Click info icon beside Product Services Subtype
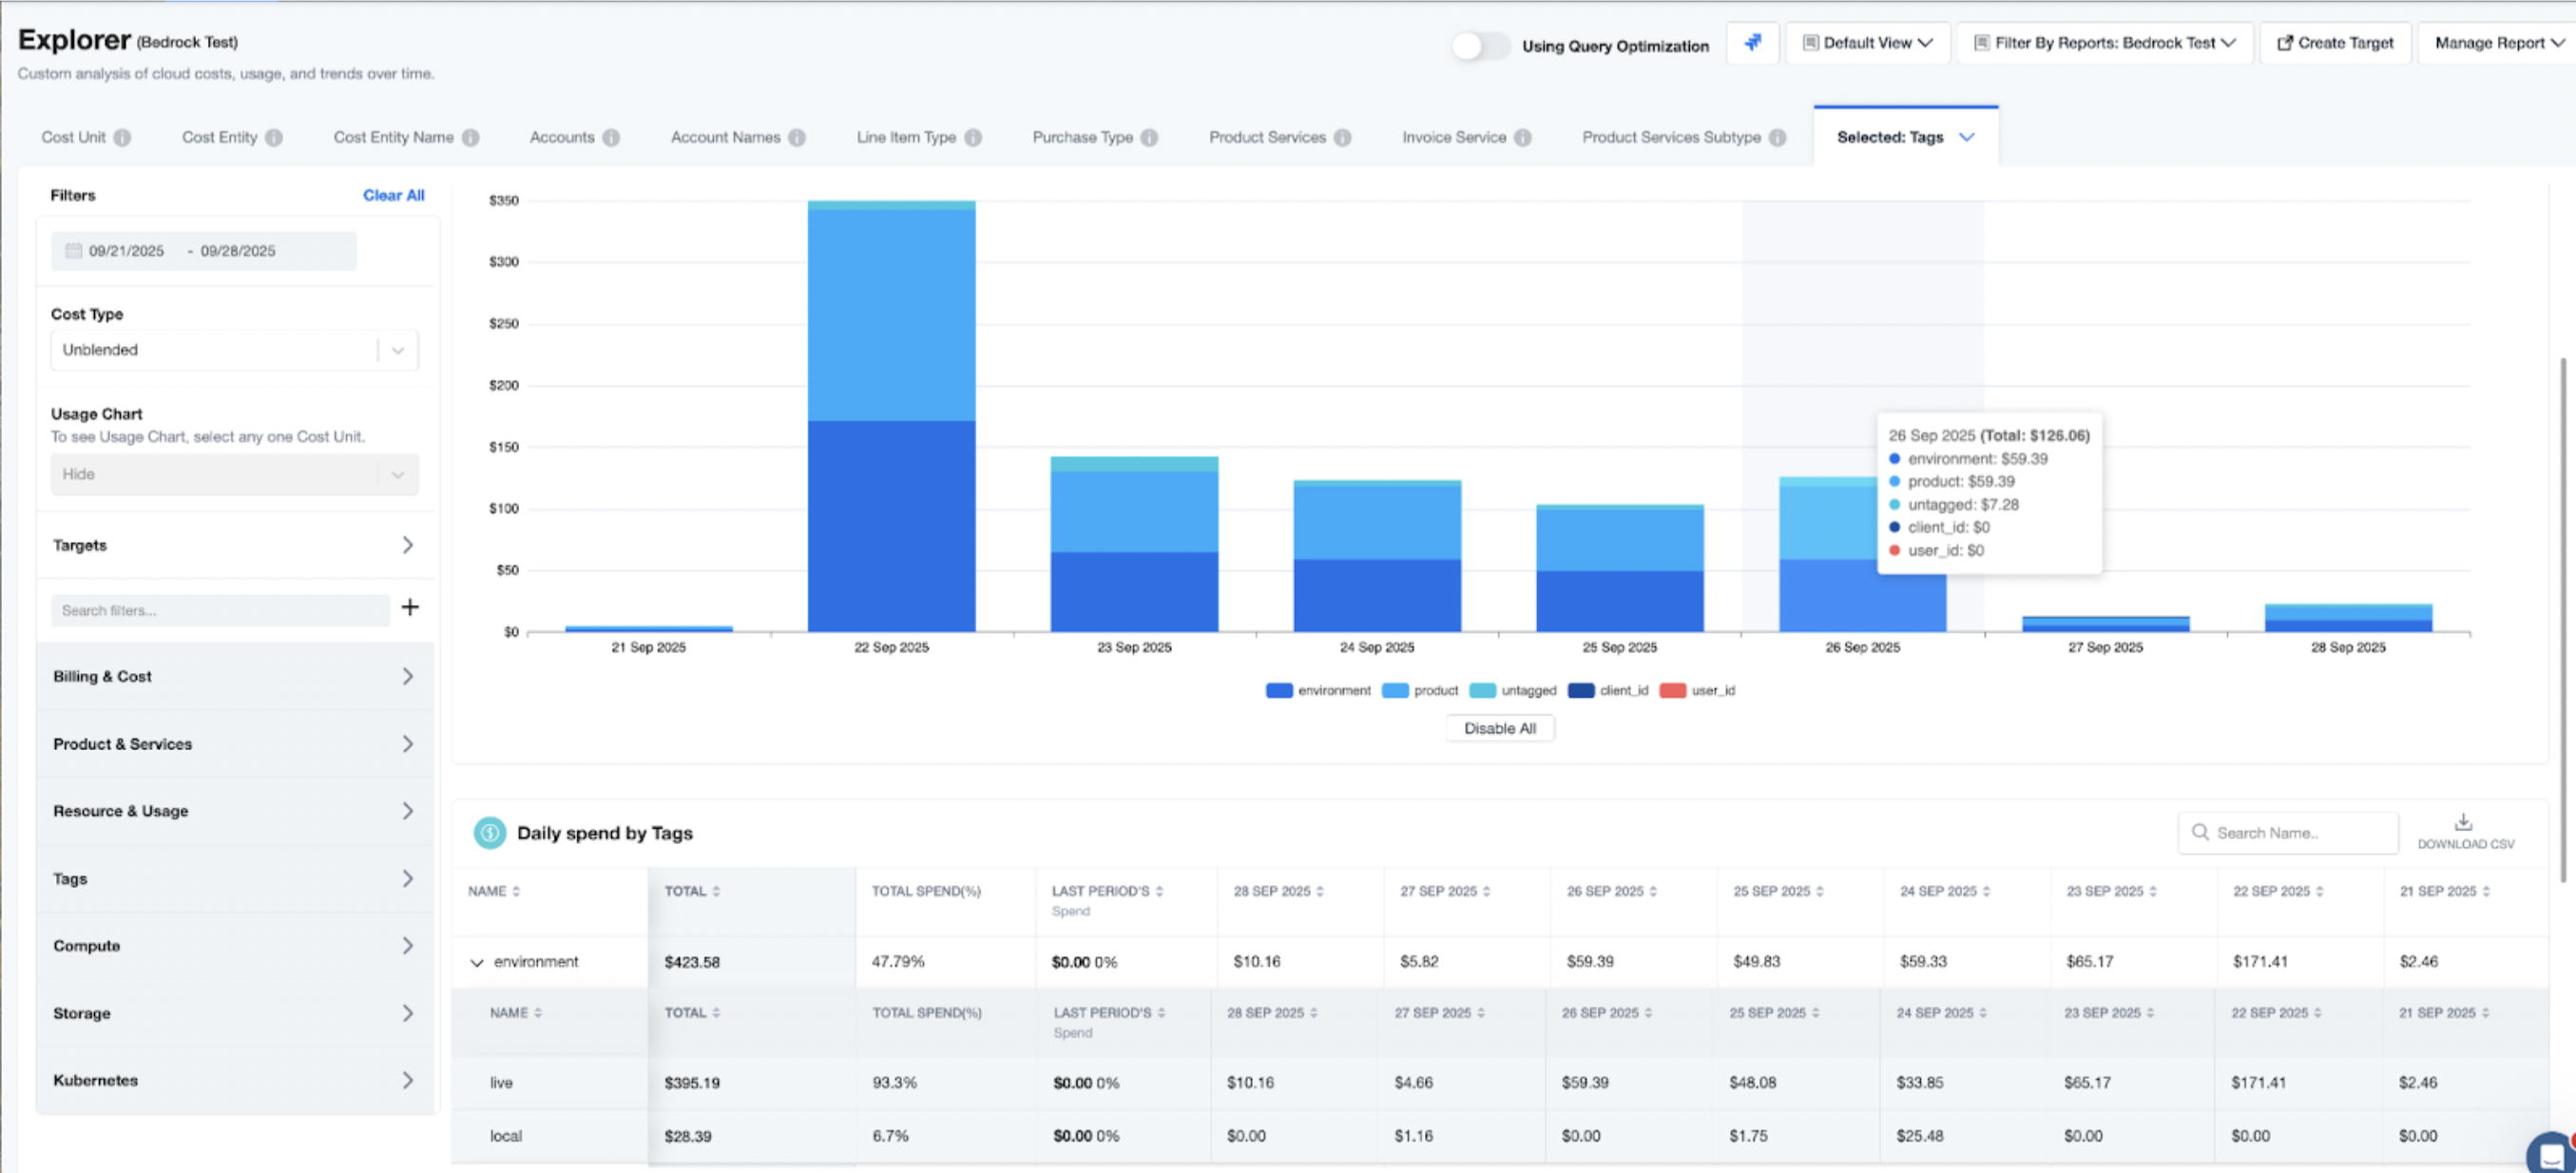The height and width of the screenshot is (1173, 2576). (1777, 138)
